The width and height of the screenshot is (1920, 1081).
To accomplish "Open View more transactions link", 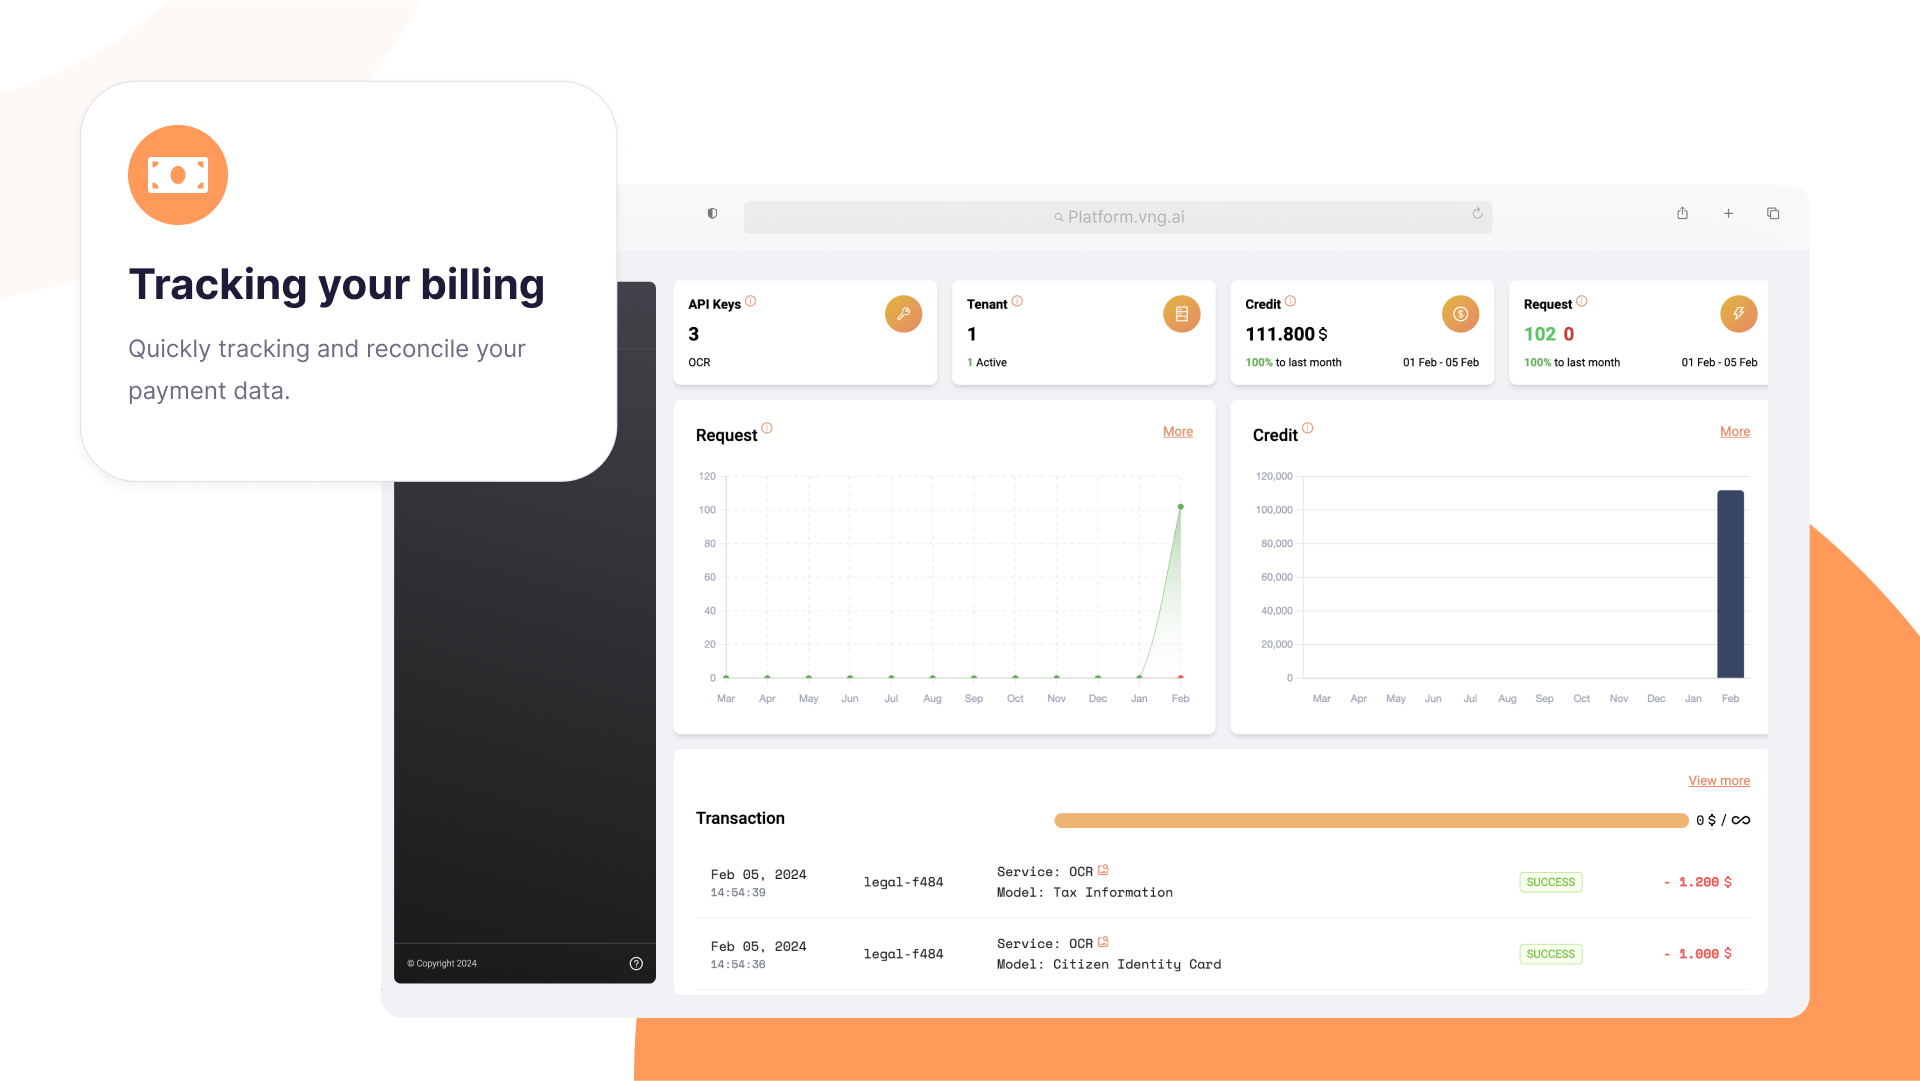I will point(1718,781).
